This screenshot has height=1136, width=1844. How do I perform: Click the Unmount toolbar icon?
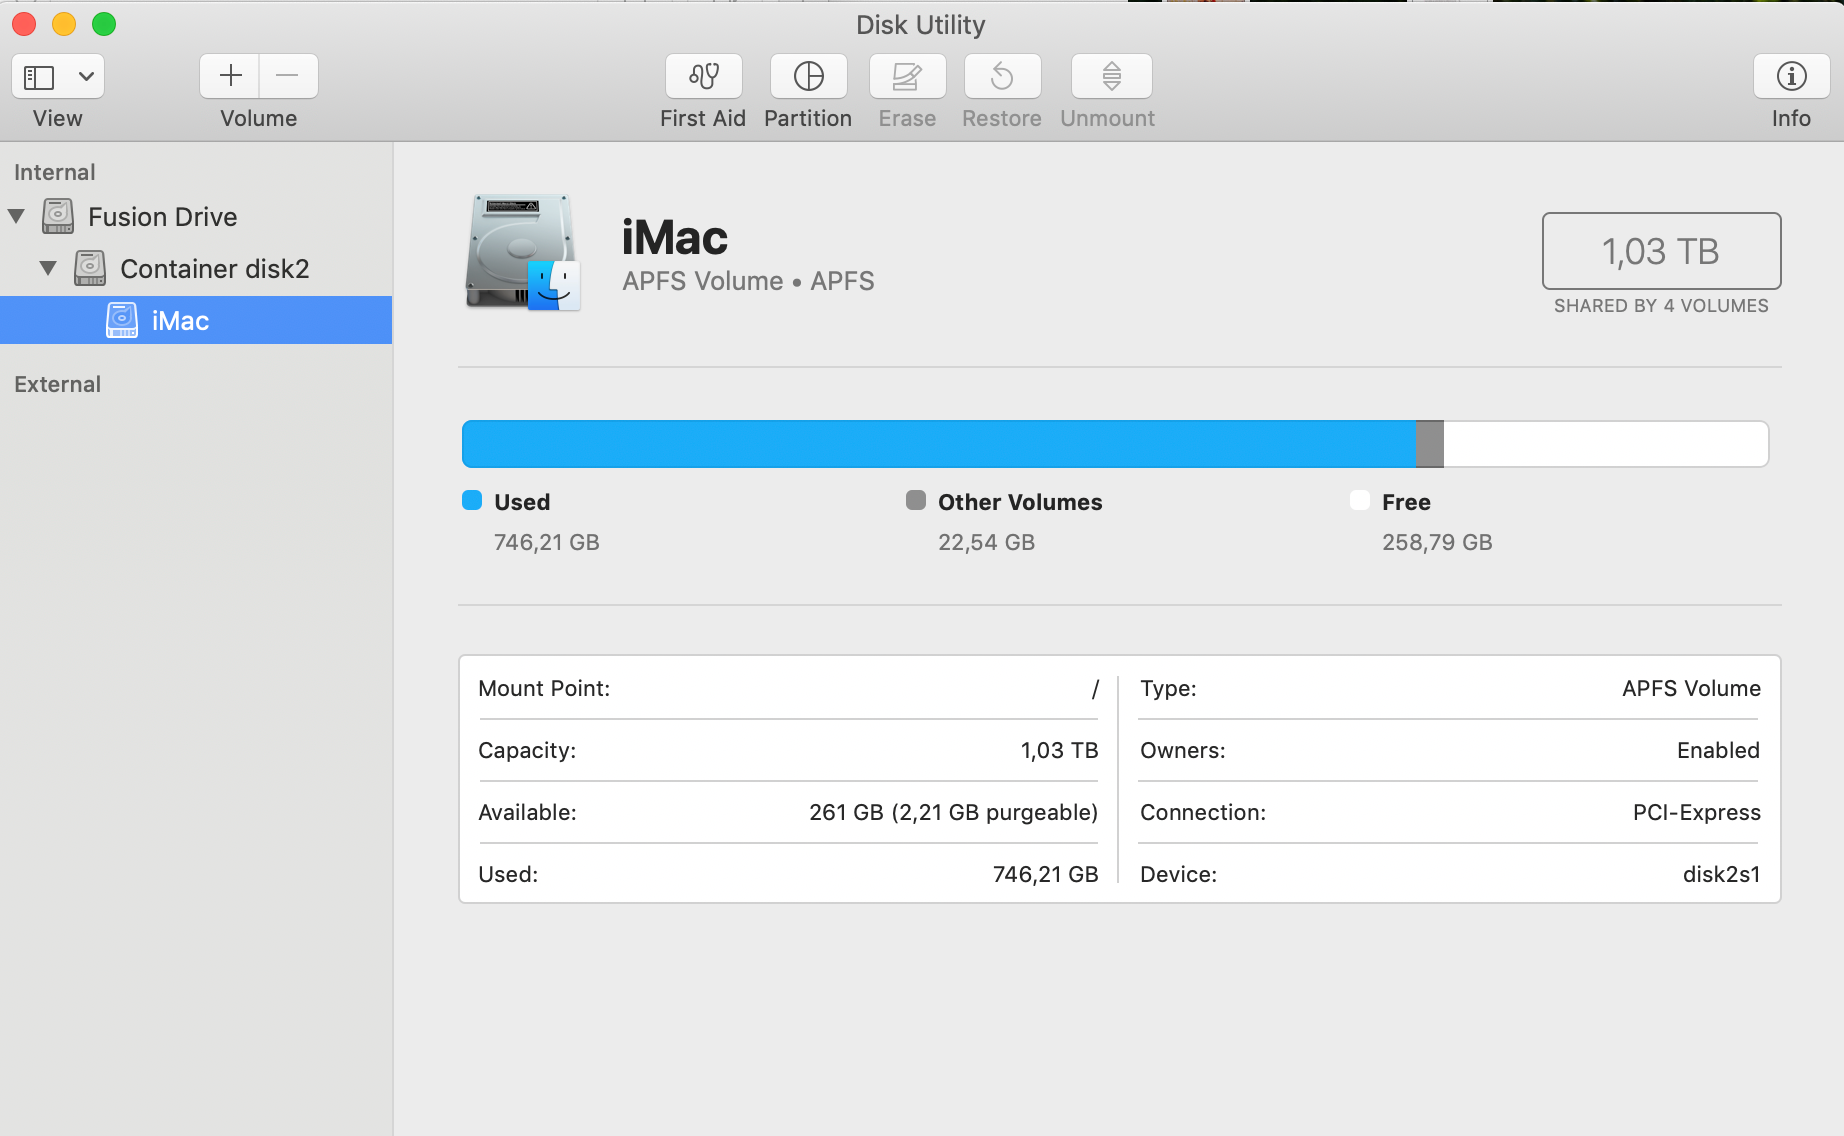click(1111, 76)
